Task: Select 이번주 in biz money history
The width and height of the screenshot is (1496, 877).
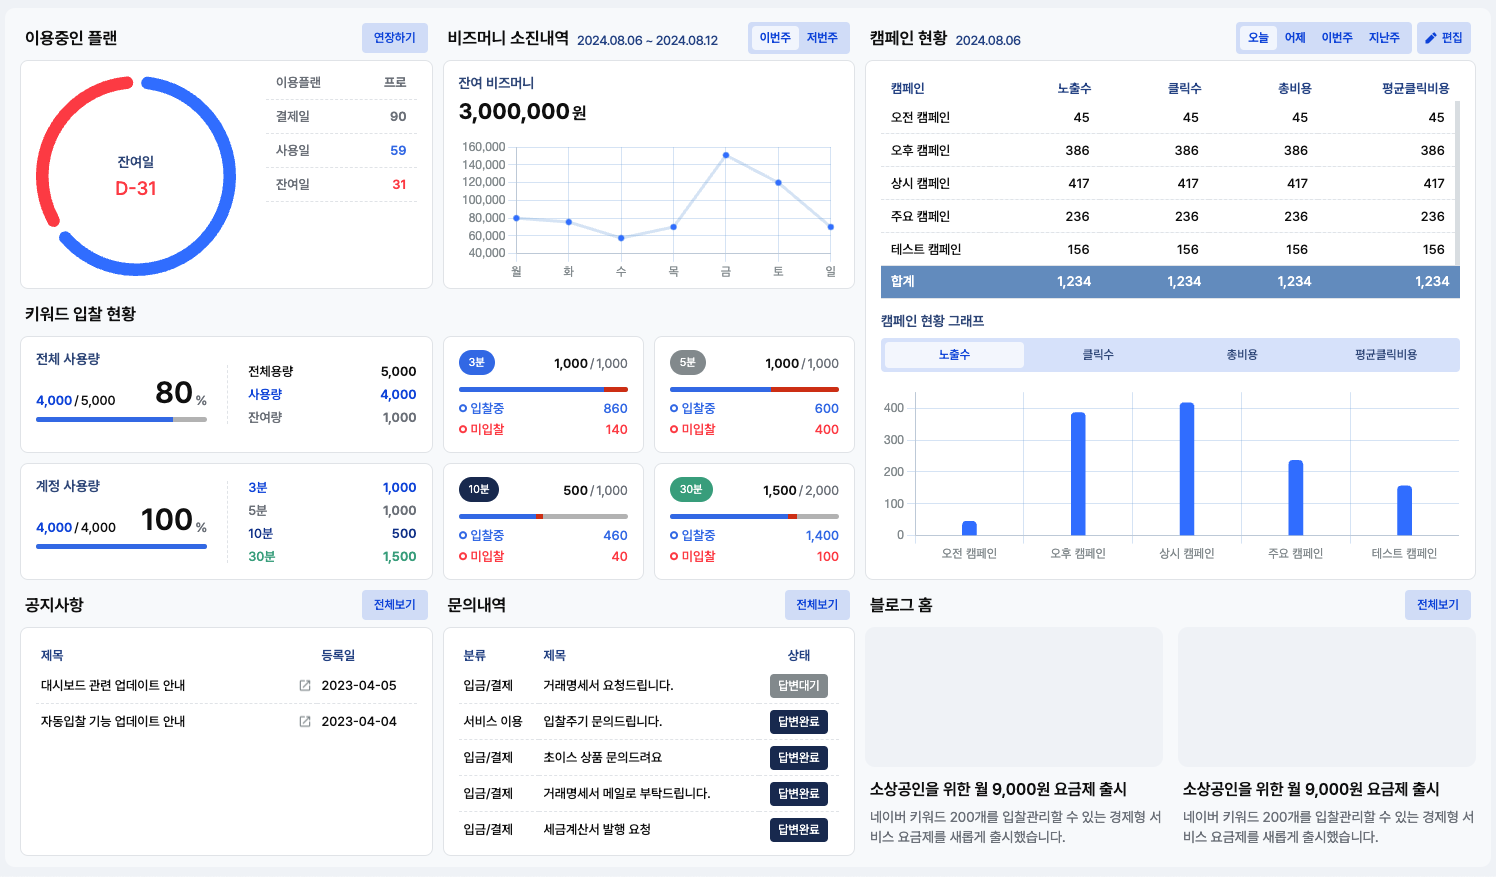Action: [775, 38]
